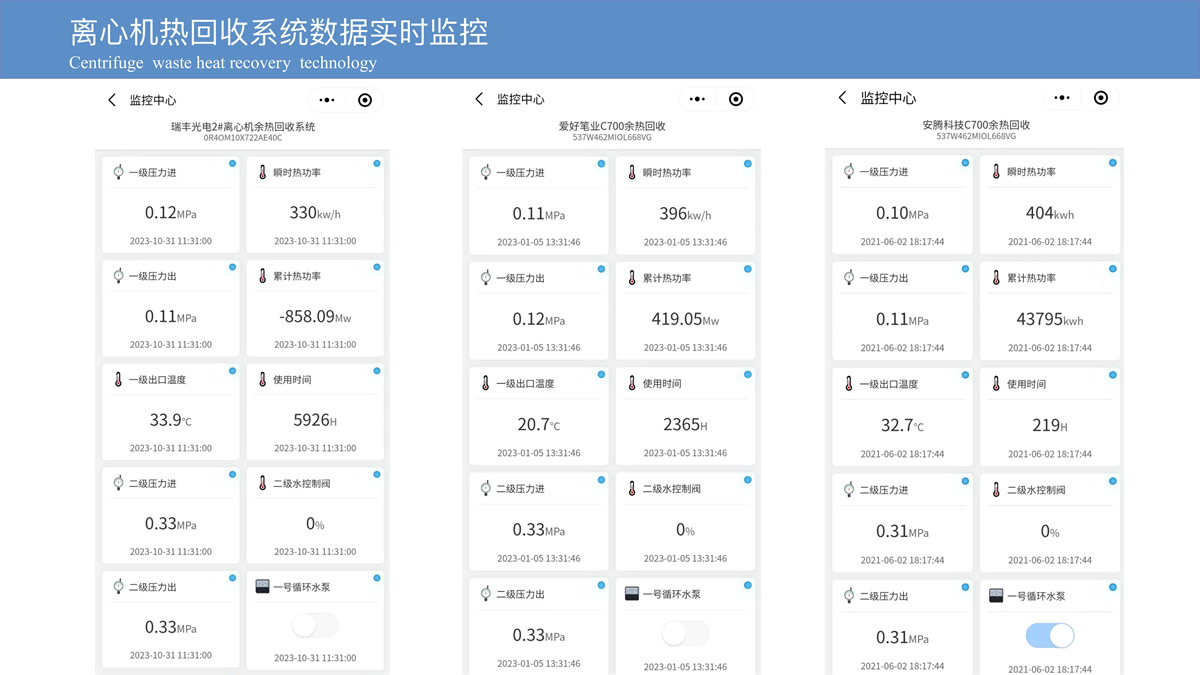
Task: Click the thermometer icon on 404kwh 瞬时热功率 card
Action: pos(997,172)
